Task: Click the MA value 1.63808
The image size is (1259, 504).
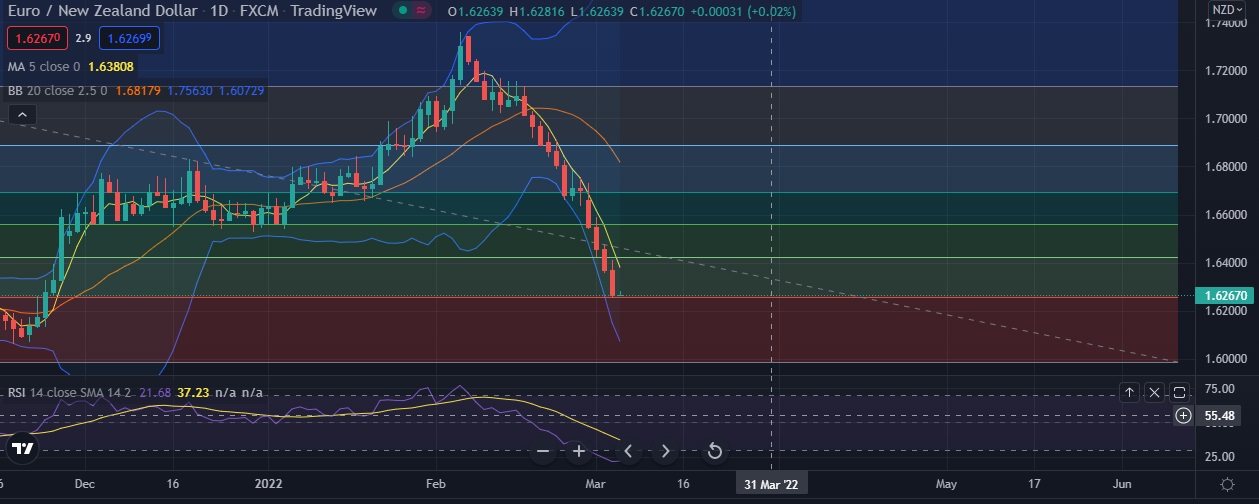Action: point(111,67)
